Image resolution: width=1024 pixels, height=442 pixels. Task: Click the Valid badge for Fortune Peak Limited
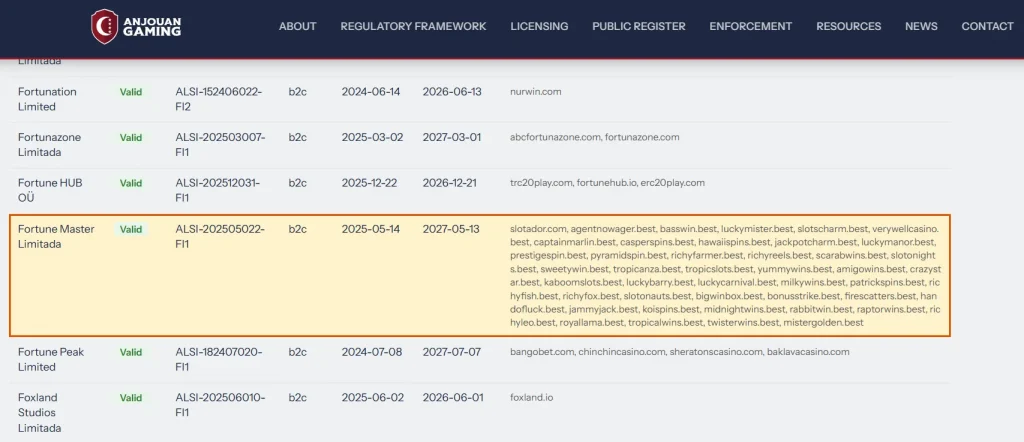pyautogui.click(x=131, y=353)
